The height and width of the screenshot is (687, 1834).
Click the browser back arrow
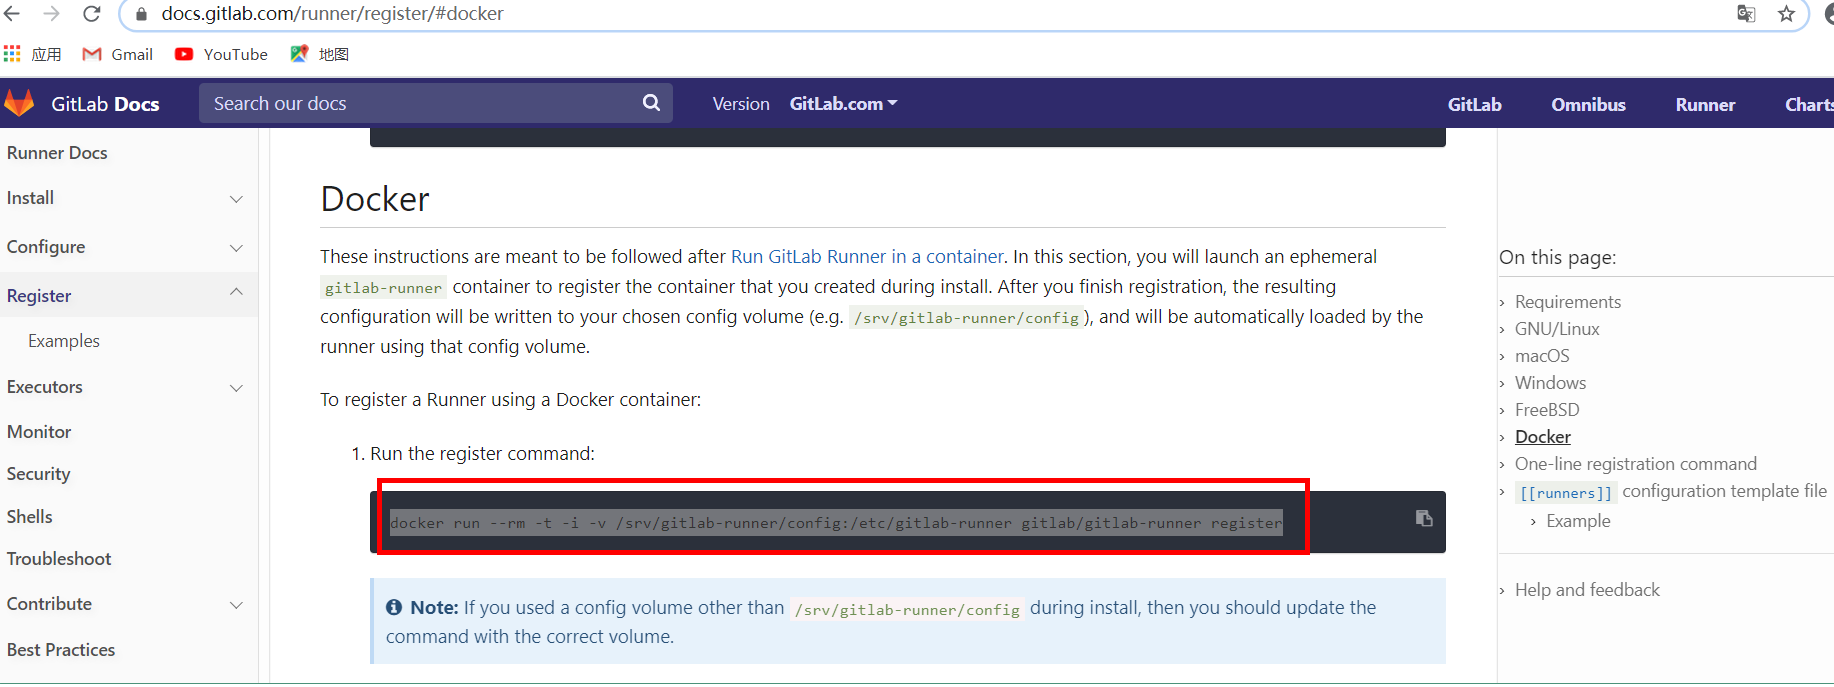12,14
